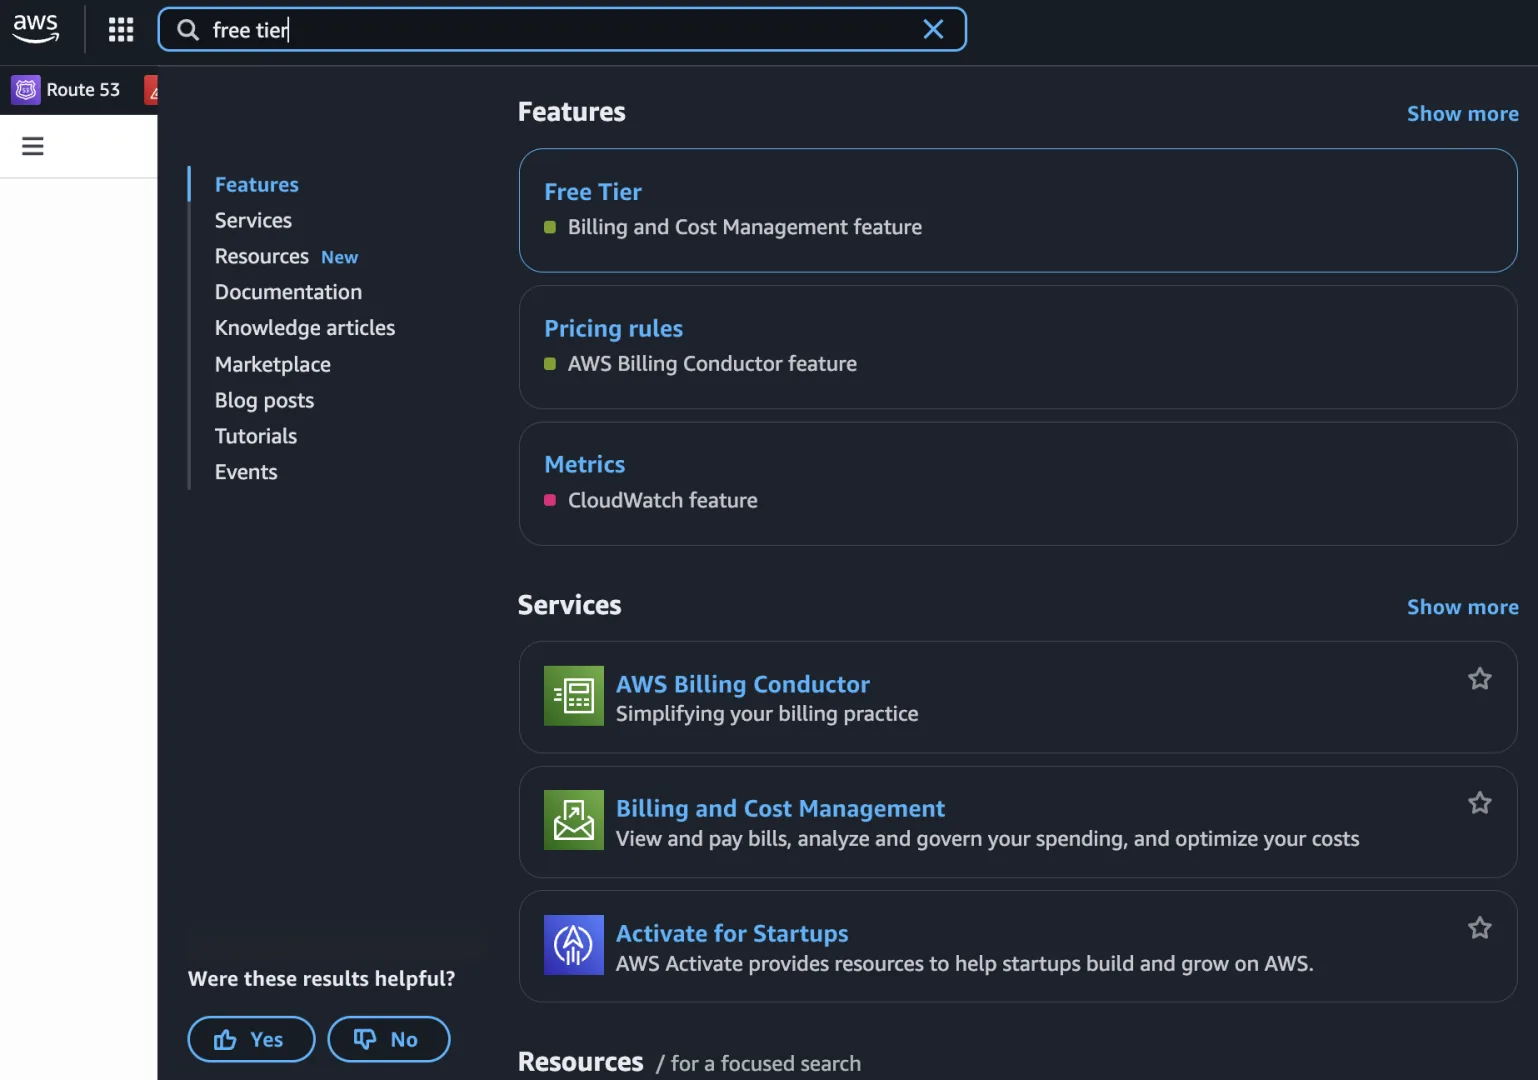Open the hamburger navigation menu
This screenshot has width=1538, height=1080.
click(x=33, y=146)
